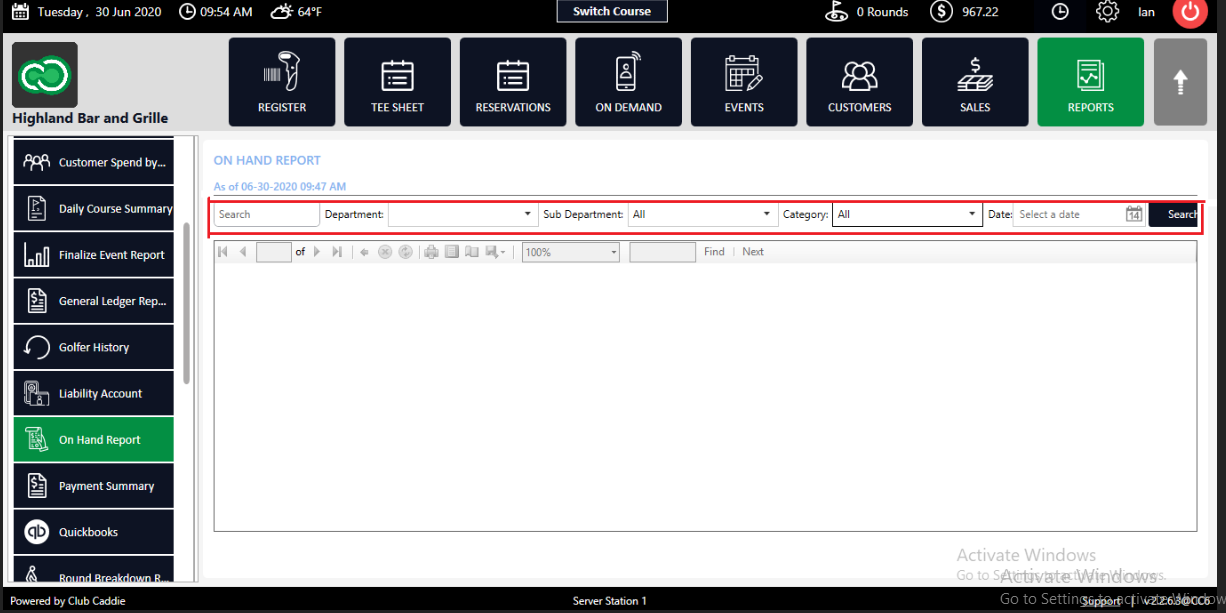Click Next in report toolbar
Viewport: 1226px width, 613px height.
753,252
